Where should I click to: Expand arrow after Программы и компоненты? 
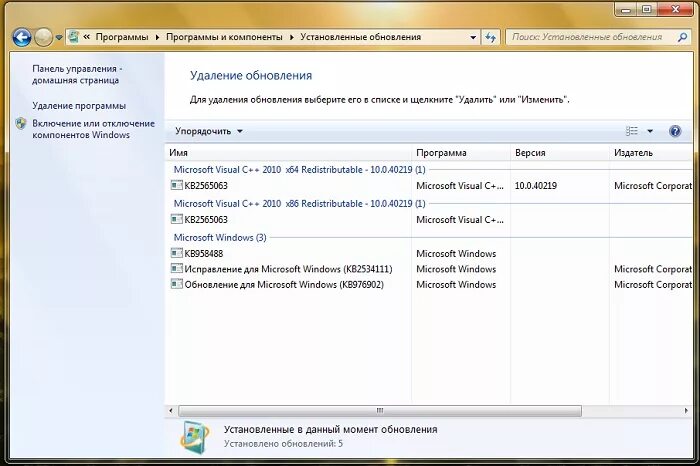pyautogui.click(x=292, y=37)
